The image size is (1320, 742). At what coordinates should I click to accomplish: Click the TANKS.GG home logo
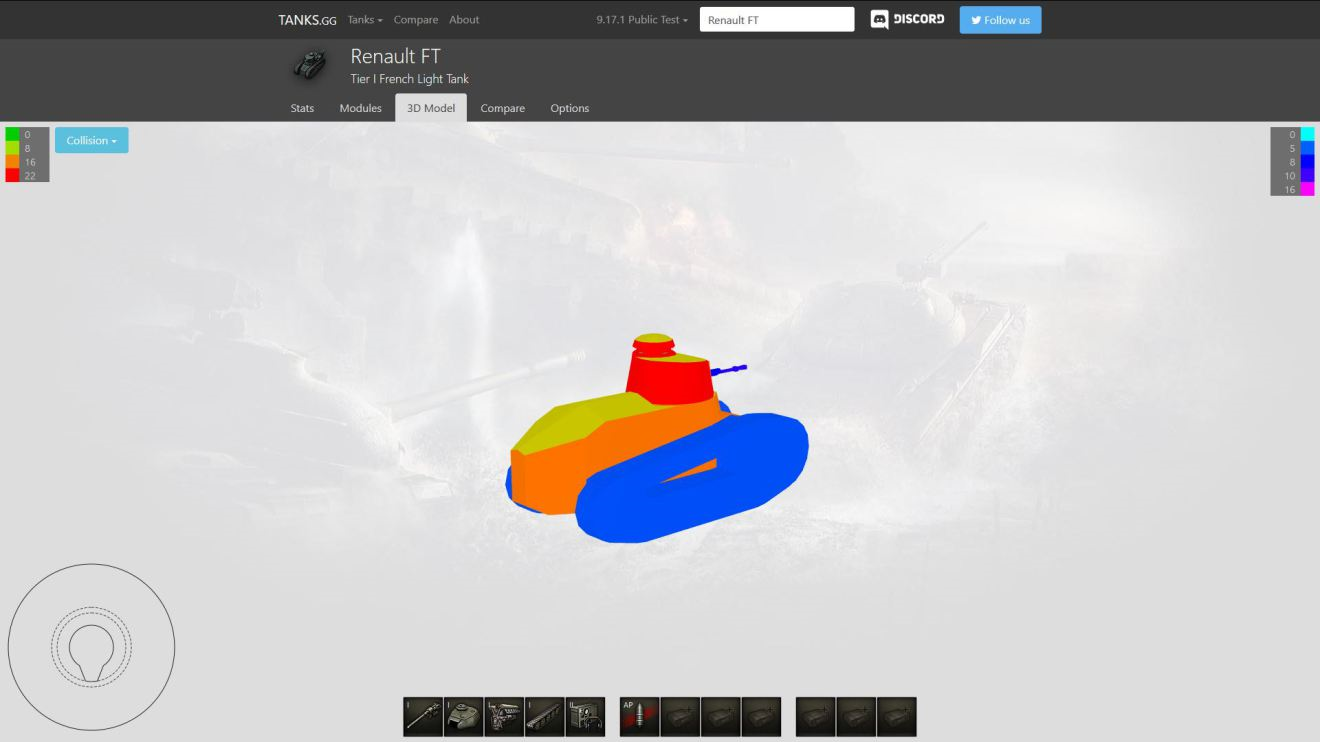[307, 20]
